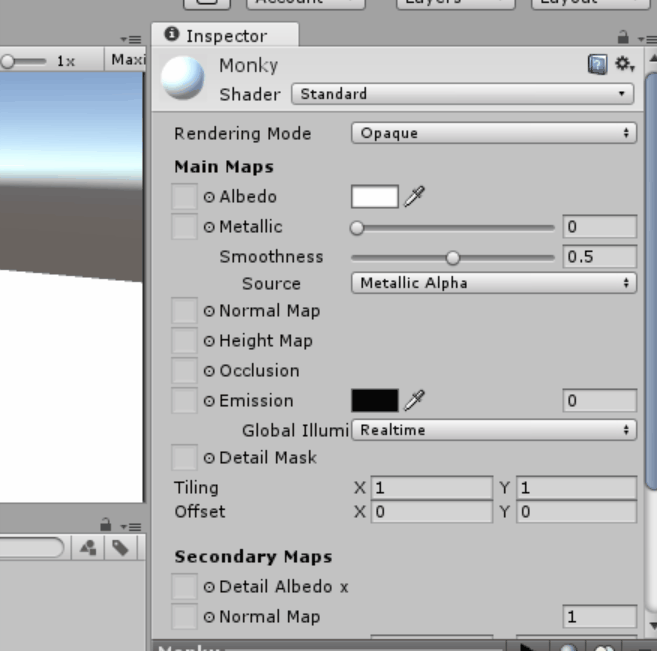Click the Albedo texture slot
657x651 pixels.
coord(184,196)
